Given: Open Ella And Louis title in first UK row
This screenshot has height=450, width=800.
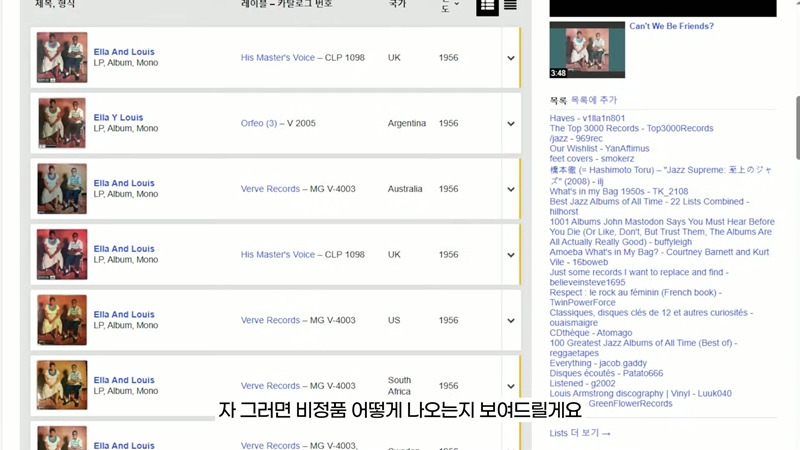Looking at the screenshot, I should (x=124, y=52).
